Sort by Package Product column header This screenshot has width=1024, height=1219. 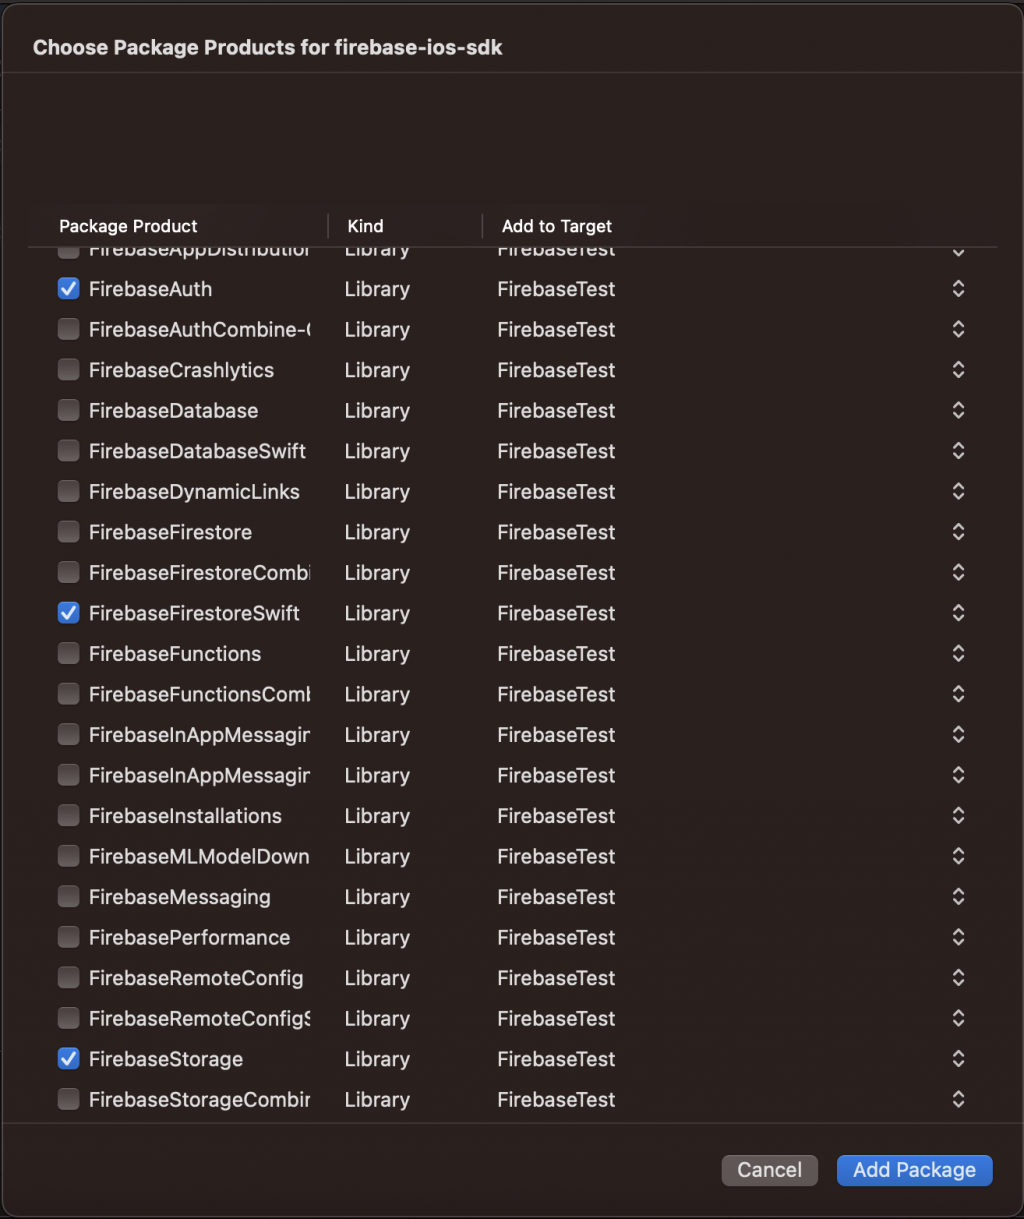click(128, 226)
